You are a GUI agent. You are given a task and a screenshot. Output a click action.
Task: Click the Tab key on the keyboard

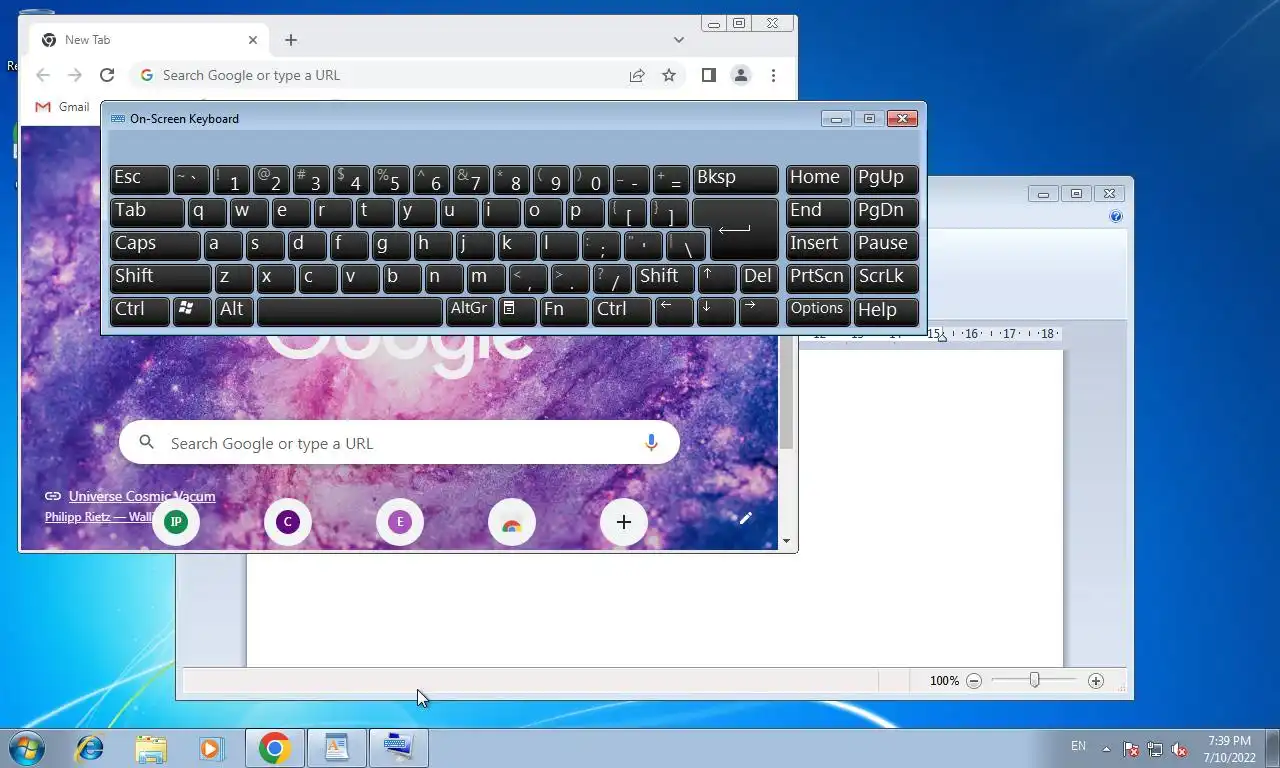(147, 212)
